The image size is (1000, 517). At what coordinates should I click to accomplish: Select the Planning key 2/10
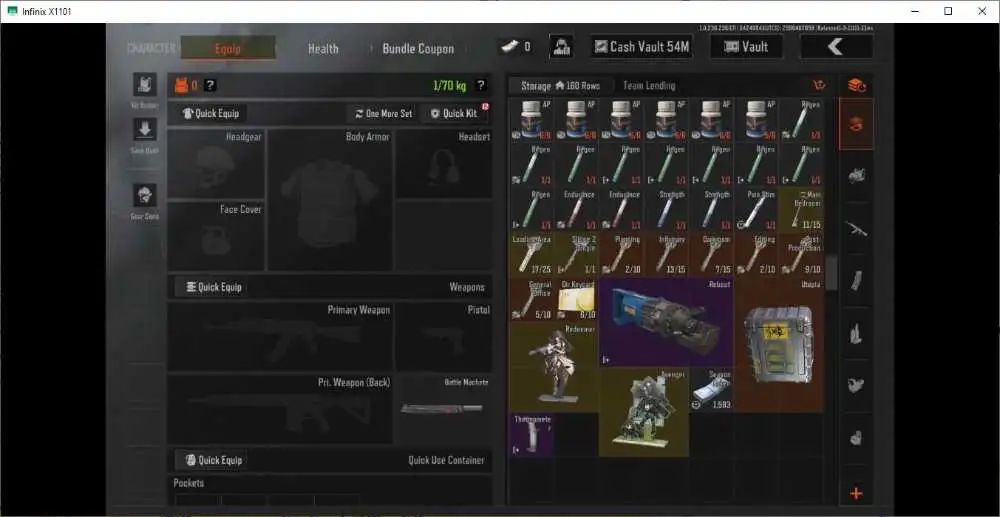tap(621, 254)
